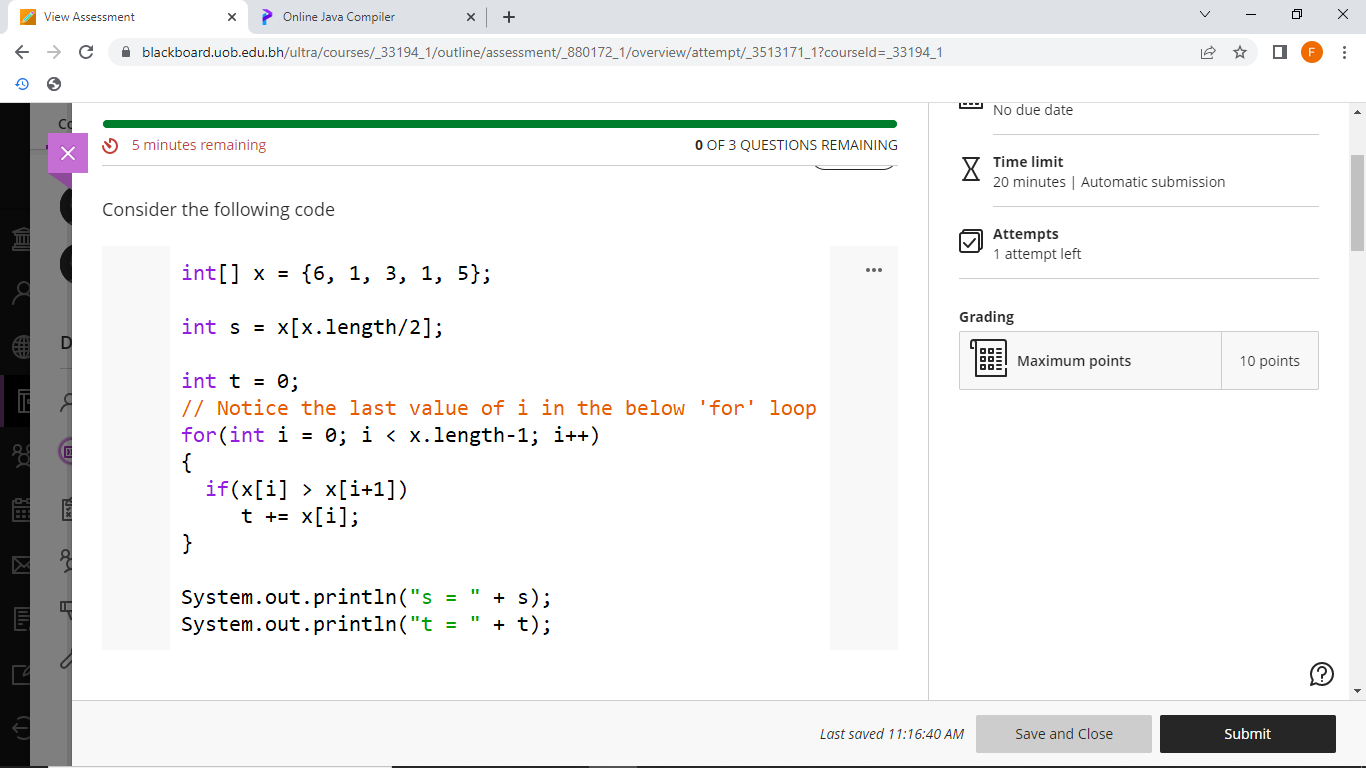The height and width of the screenshot is (768, 1366).
Task: Click the 'int[] x = {6, 1, 3, 1, 5};' line
Action: (x=336, y=273)
